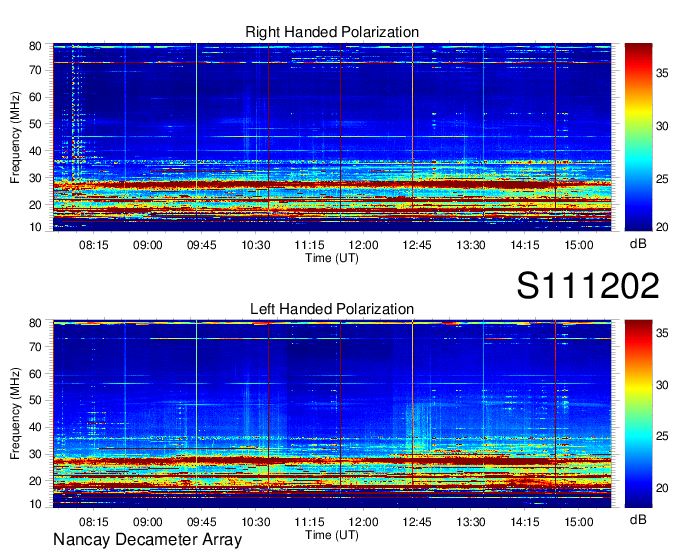Click 12:45 tick on right-handed plot

pyautogui.click(x=417, y=245)
